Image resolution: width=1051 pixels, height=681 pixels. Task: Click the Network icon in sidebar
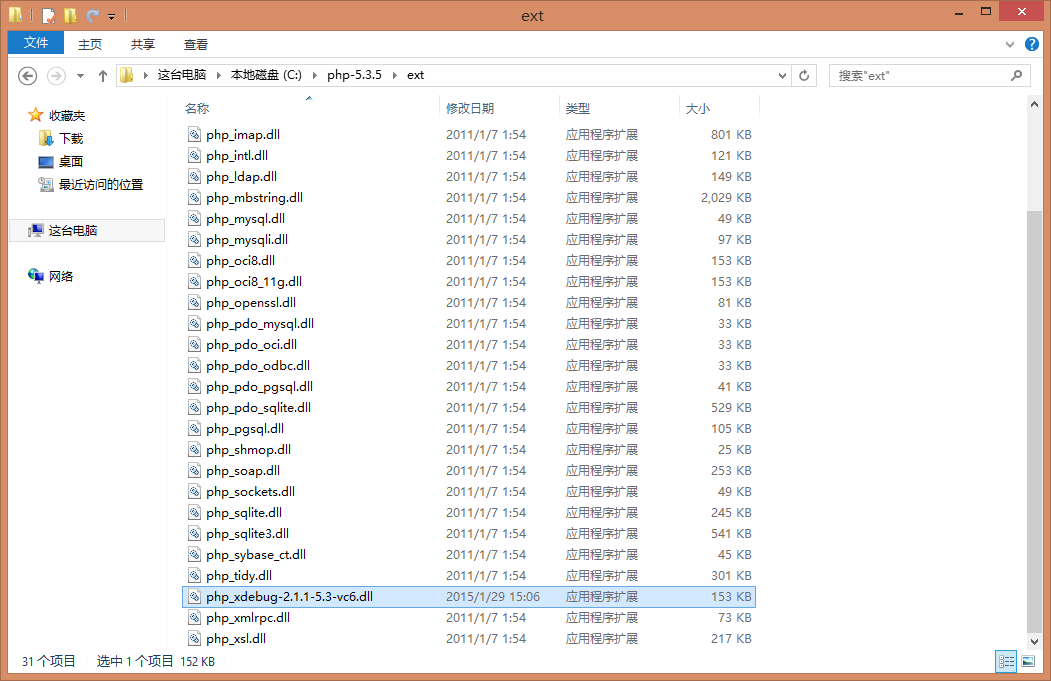(x=36, y=275)
